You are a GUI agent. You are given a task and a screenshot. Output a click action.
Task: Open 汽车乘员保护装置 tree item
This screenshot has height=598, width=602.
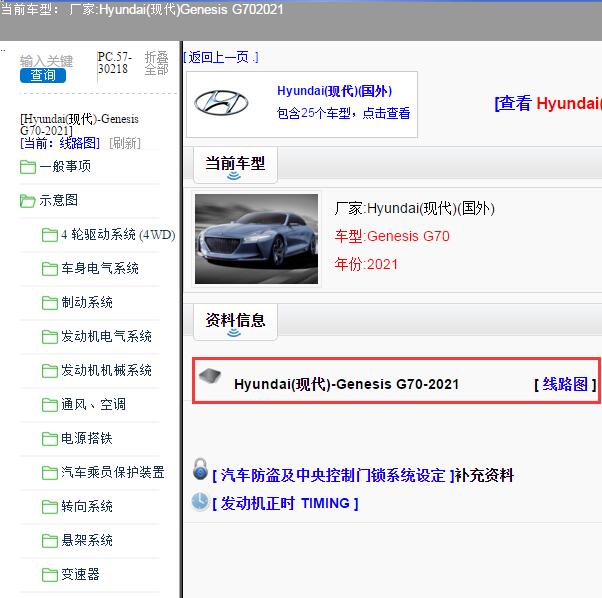(x=113, y=472)
